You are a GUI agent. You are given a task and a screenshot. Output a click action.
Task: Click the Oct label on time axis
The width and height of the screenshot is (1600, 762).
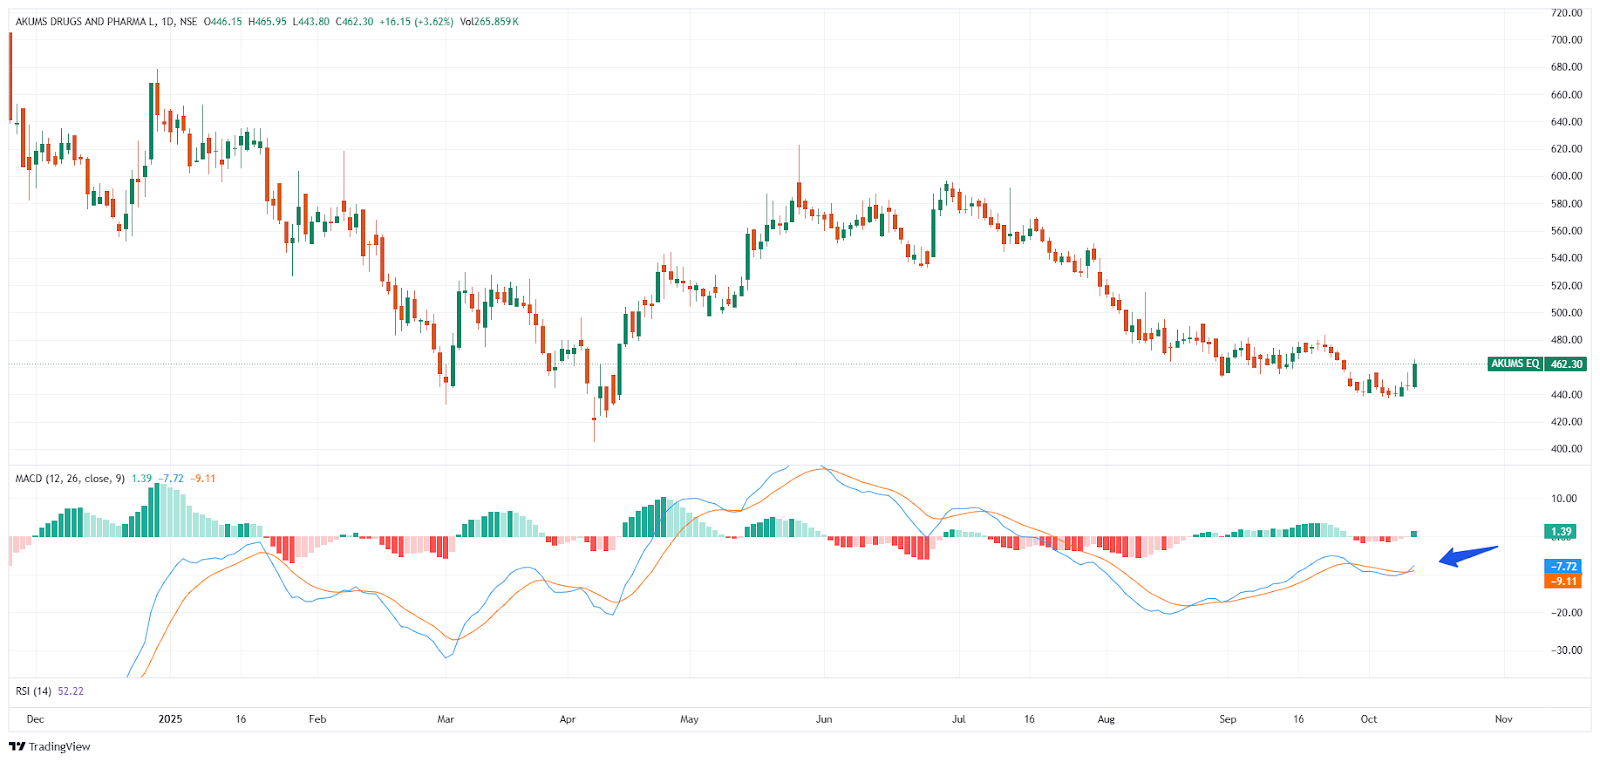coord(1369,719)
